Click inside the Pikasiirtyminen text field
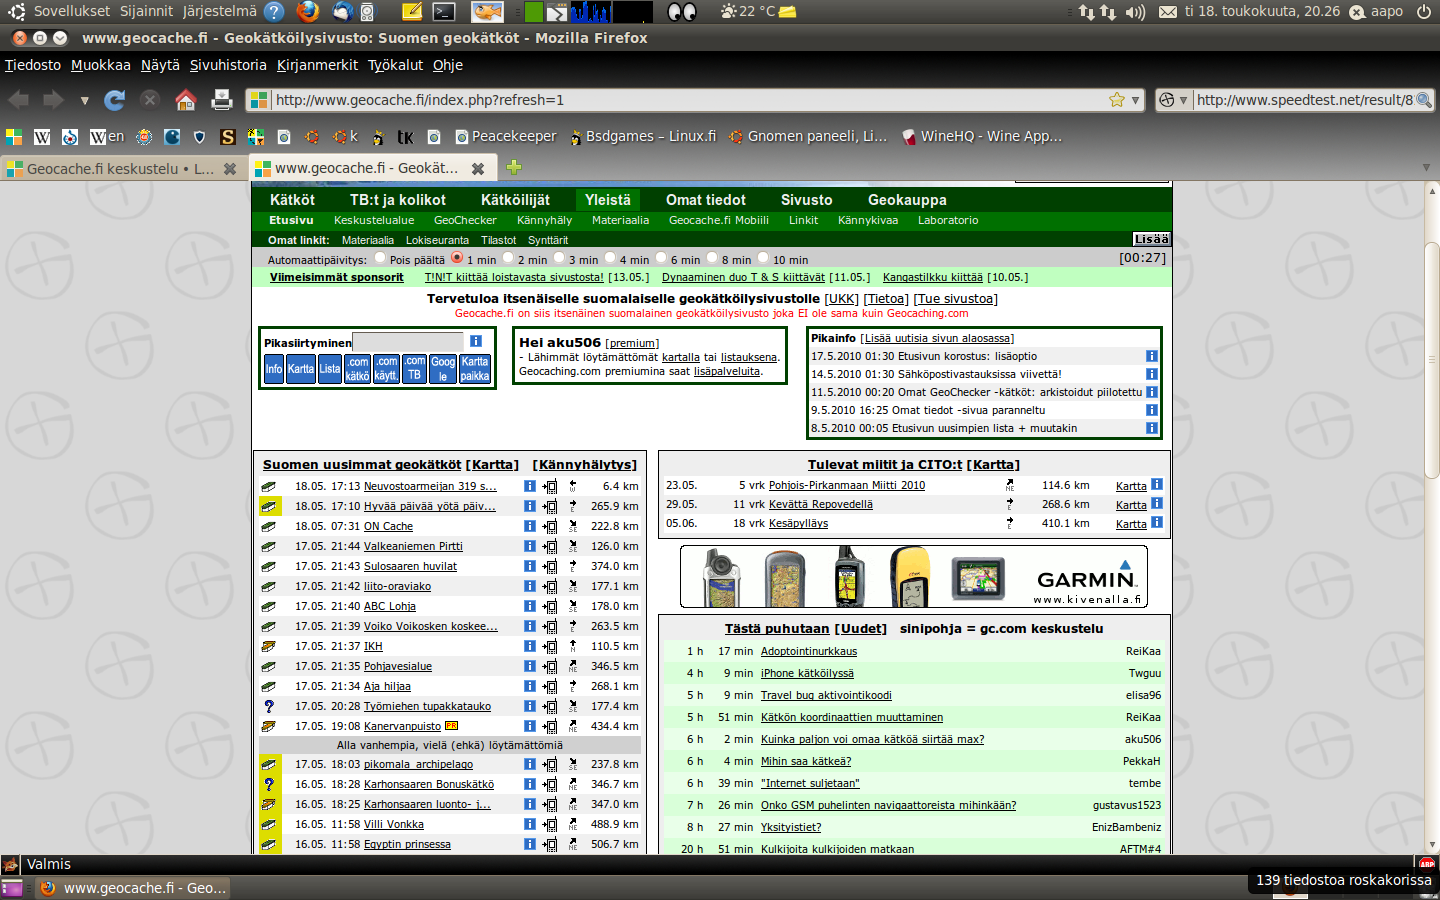Viewport: 1440px width, 900px height. tap(407, 342)
